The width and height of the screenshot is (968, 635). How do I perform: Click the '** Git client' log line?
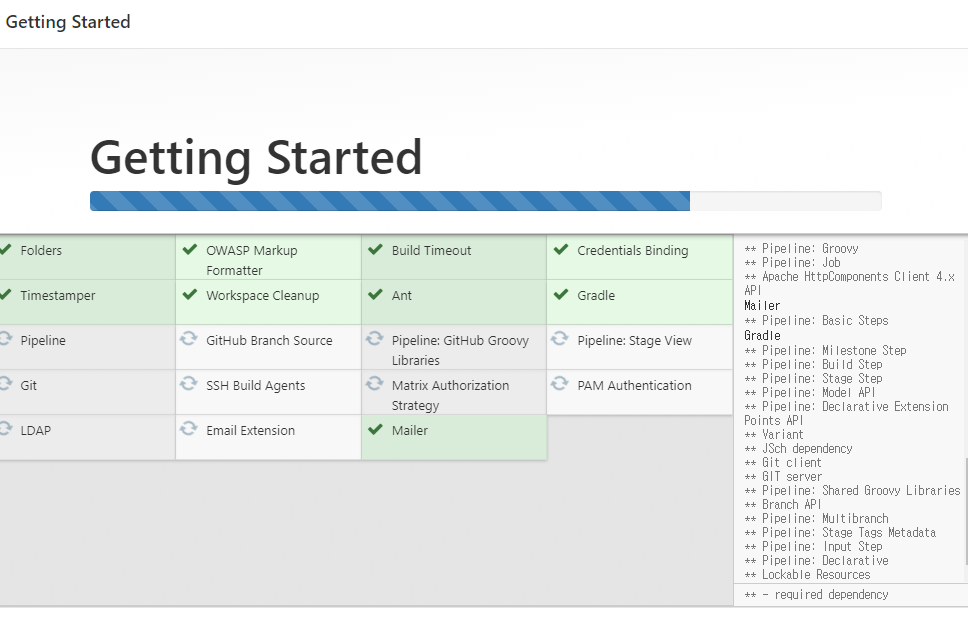pyautogui.click(x=783, y=463)
